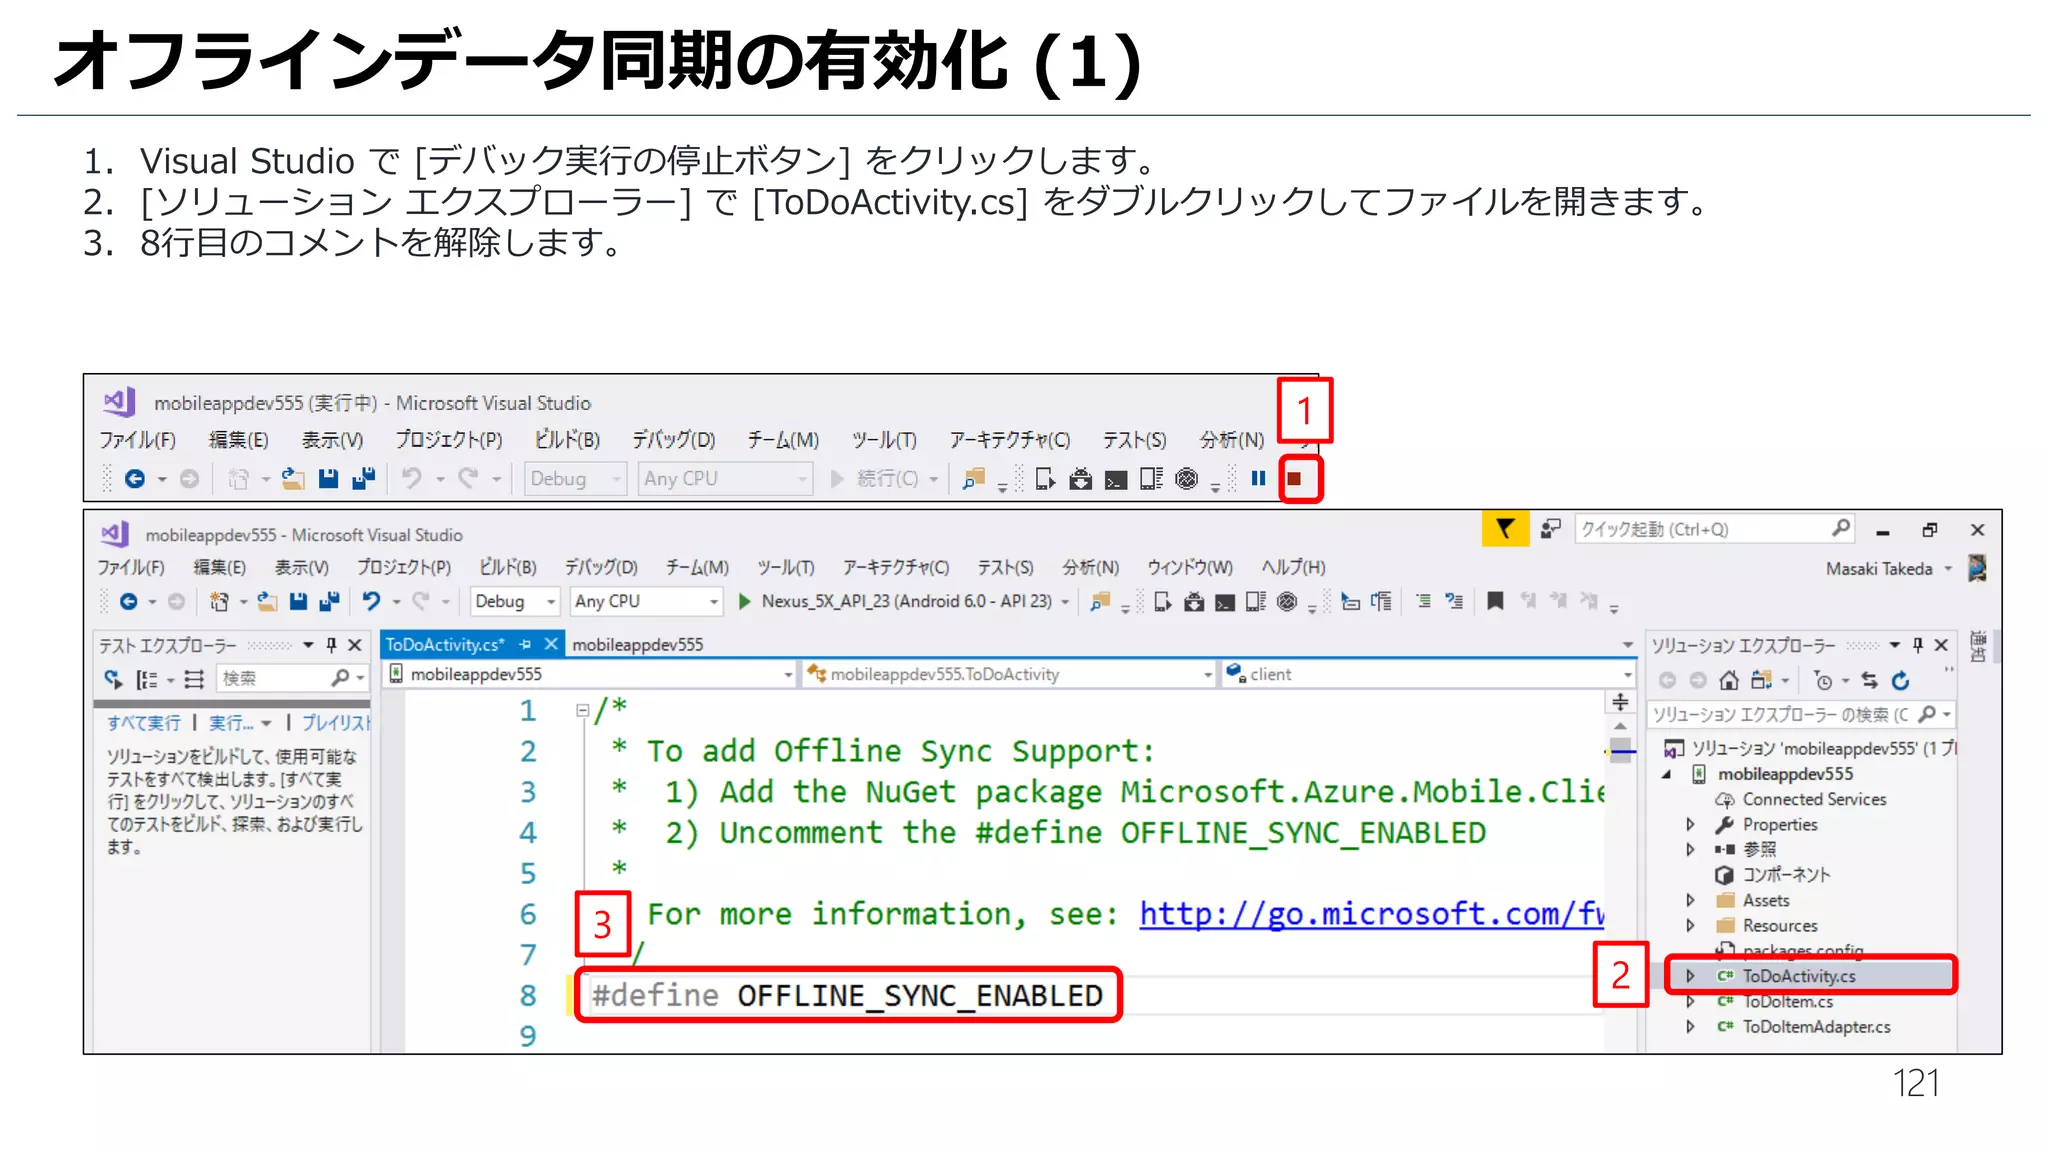Open ヘルプ(H) menu in the lower window
Screen dimensions: 2048x1152
(x=1293, y=567)
